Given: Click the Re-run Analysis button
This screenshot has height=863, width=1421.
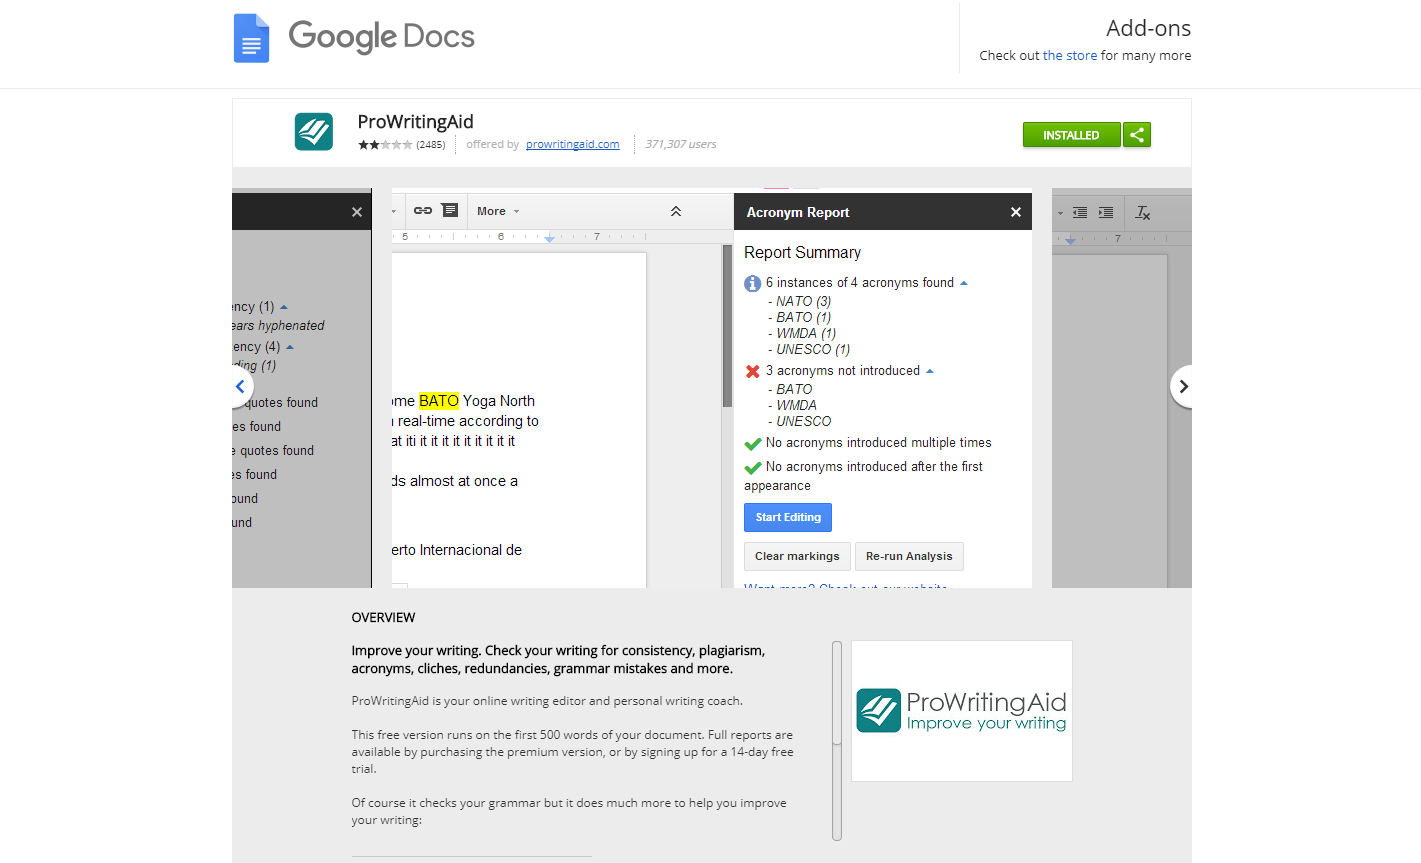Looking at the screenshot, I should [909, 556].
